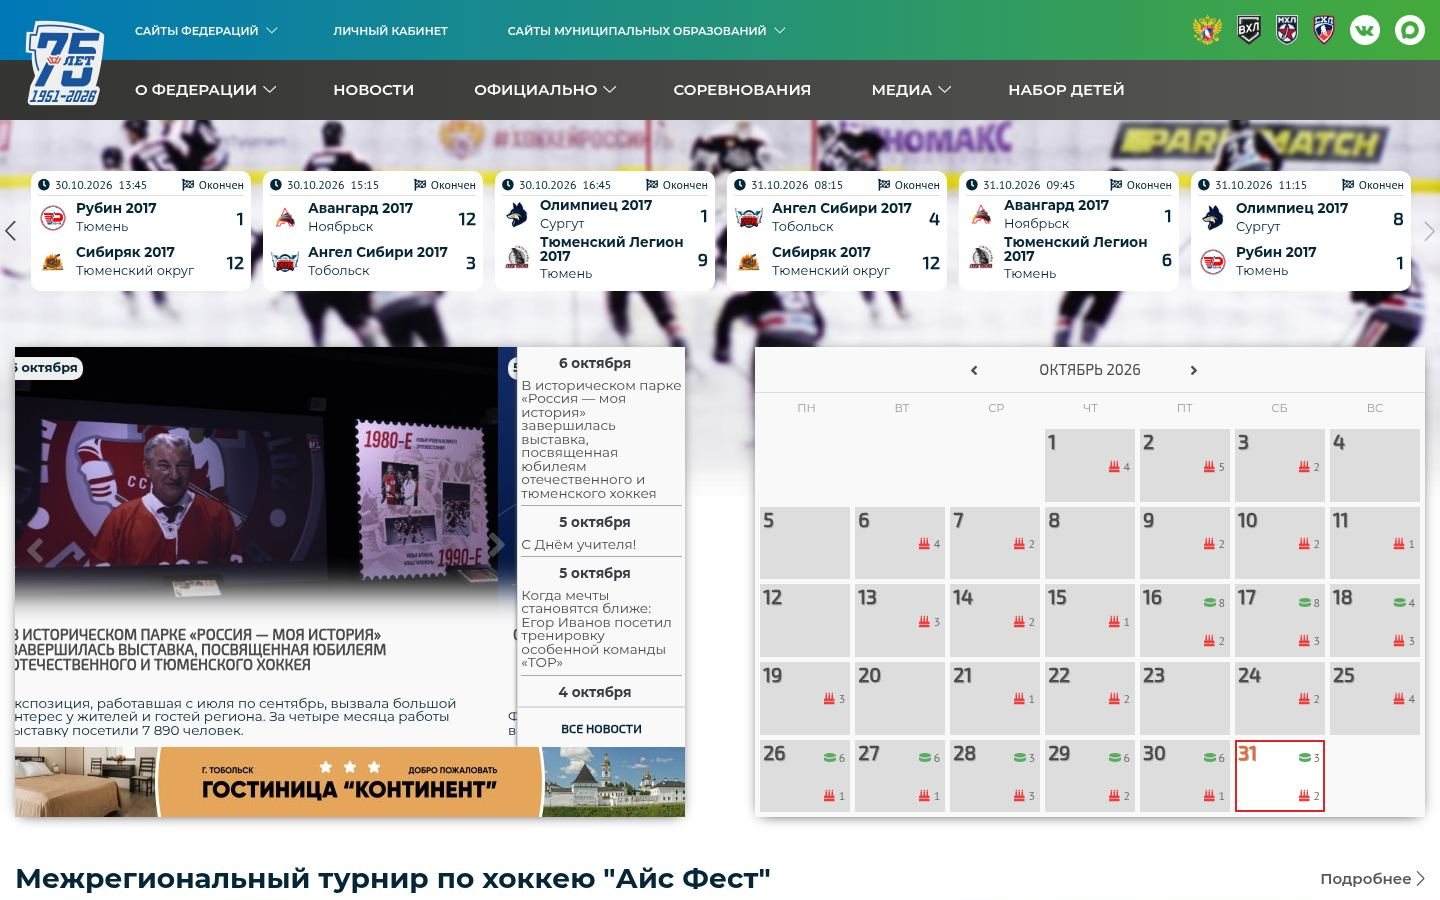Open match card Рубин 2017 vs Сибиряк 2017
The width and height of the screenshot is (1440, 900).
(x=141, y=231)
